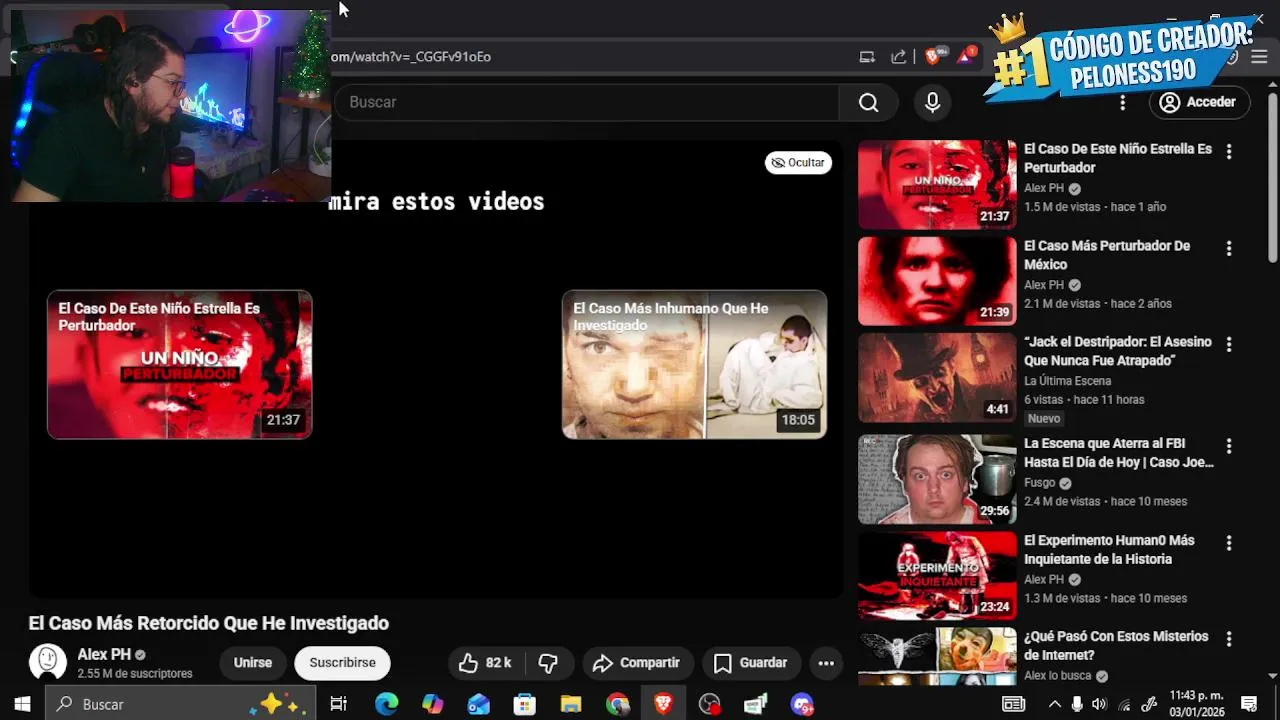Screen dimensions: 1280x720
Task: Play end-screen video 'El Caso Más Inhumano'
Action: click(x=694, y=365)
